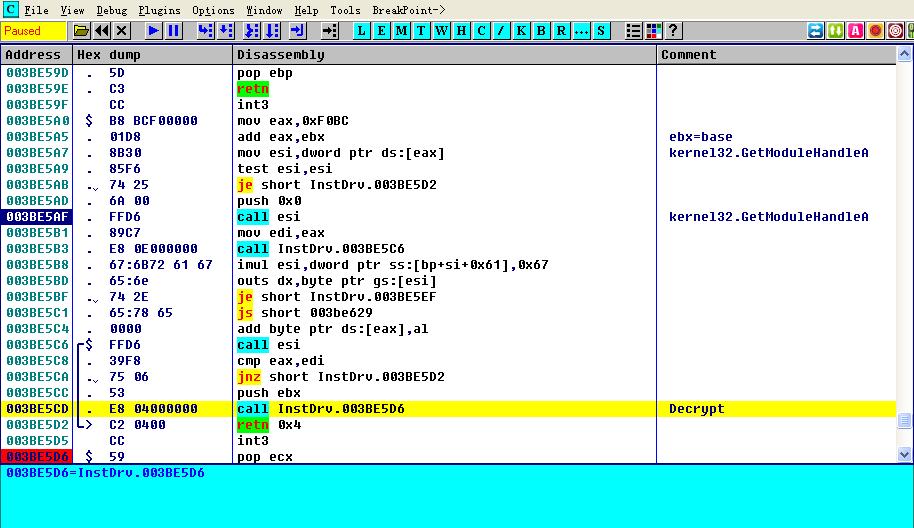Select the 'retn 0x4' instruction

[269, 424]
